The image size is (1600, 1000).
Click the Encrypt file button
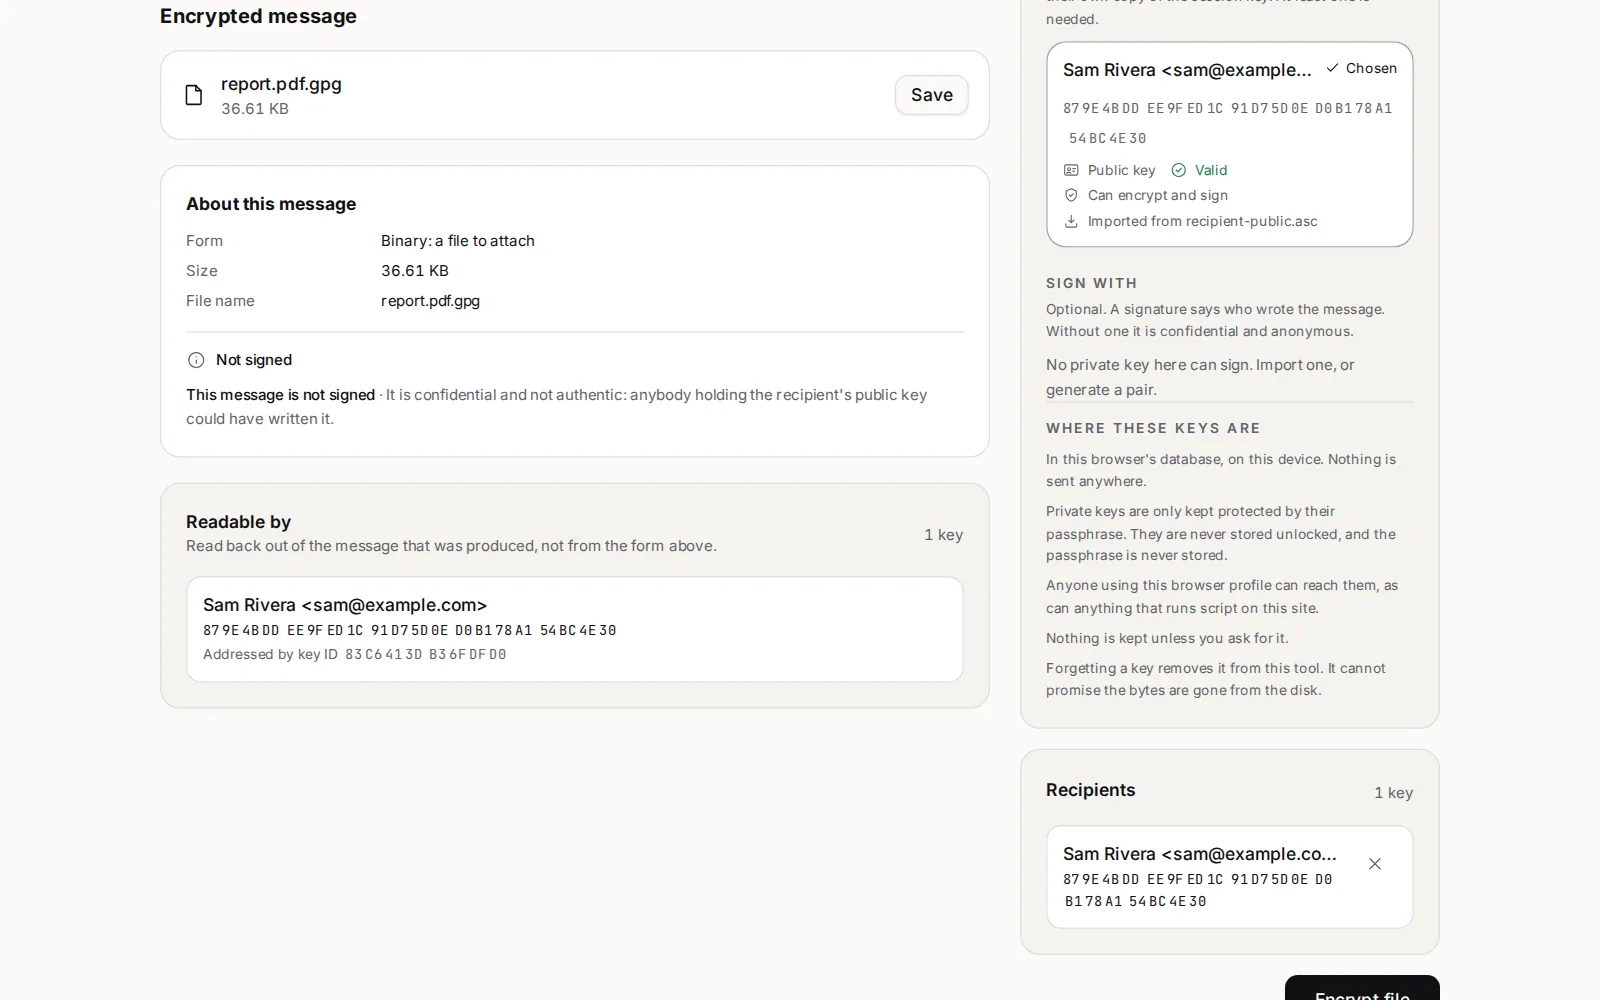(x=1362, y=988)
